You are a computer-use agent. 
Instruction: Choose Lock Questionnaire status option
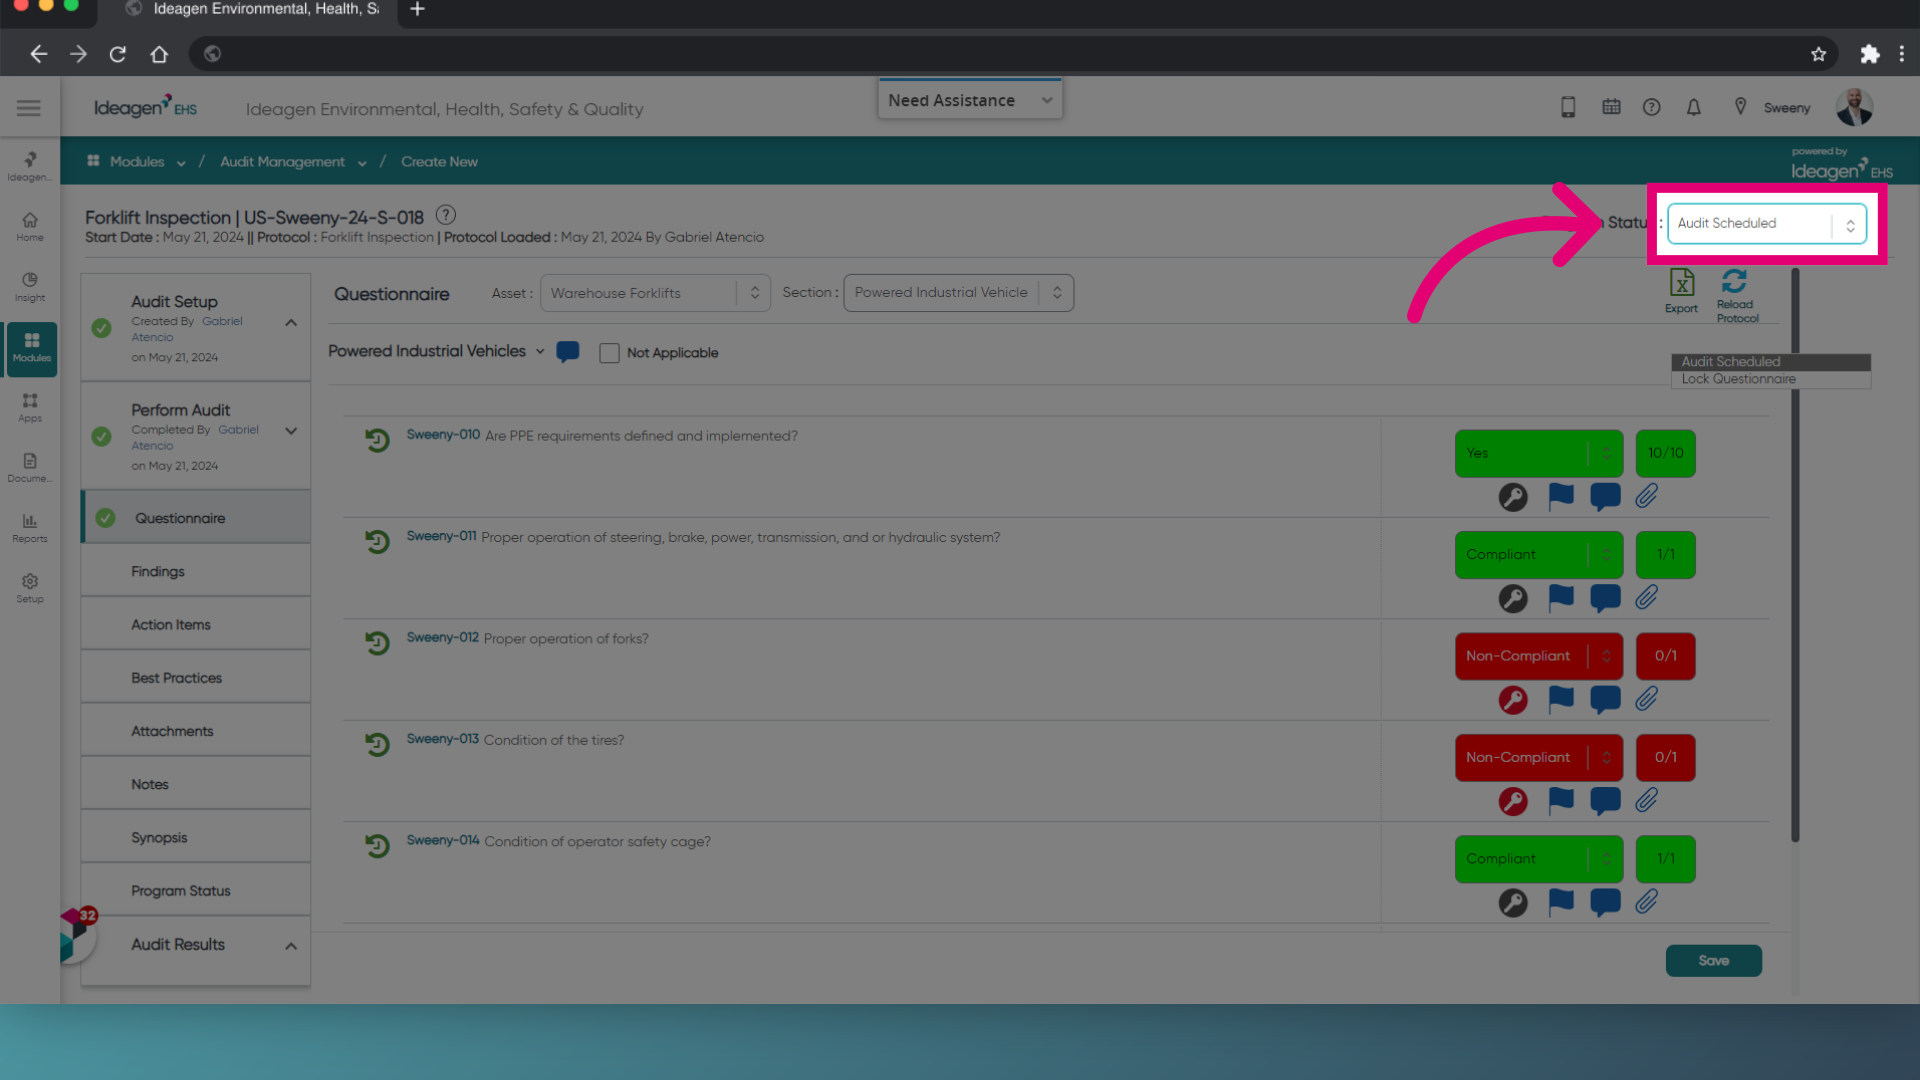[x=1771, y=380]
